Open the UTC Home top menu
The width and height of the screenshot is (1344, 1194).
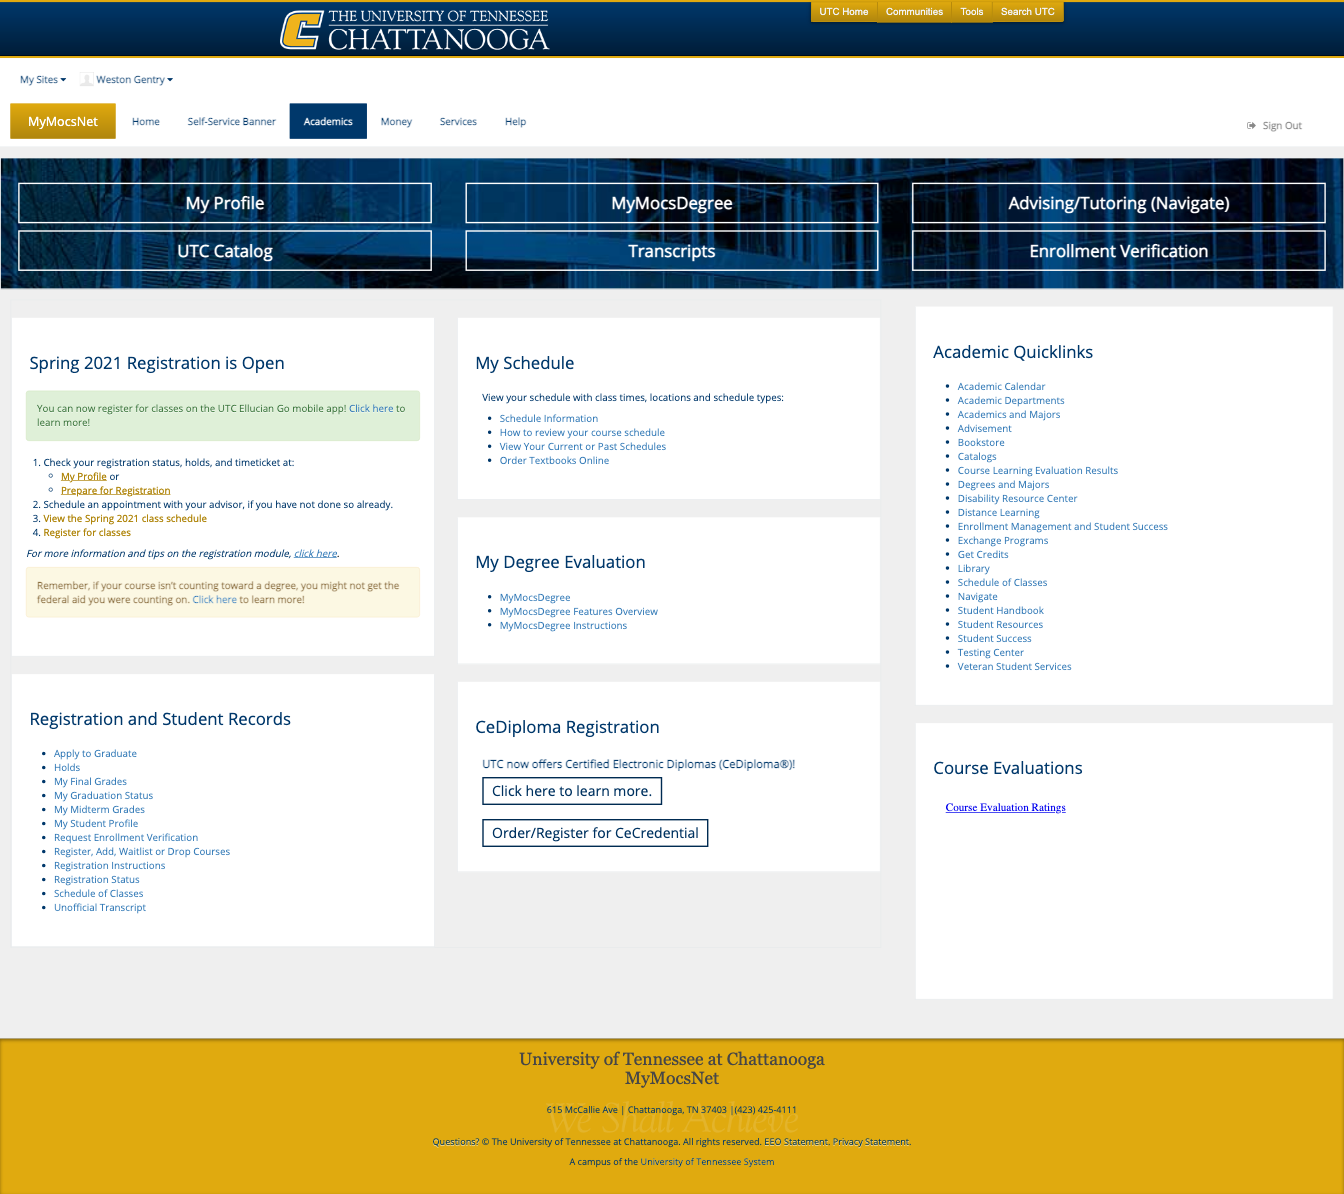coord(843,12)
